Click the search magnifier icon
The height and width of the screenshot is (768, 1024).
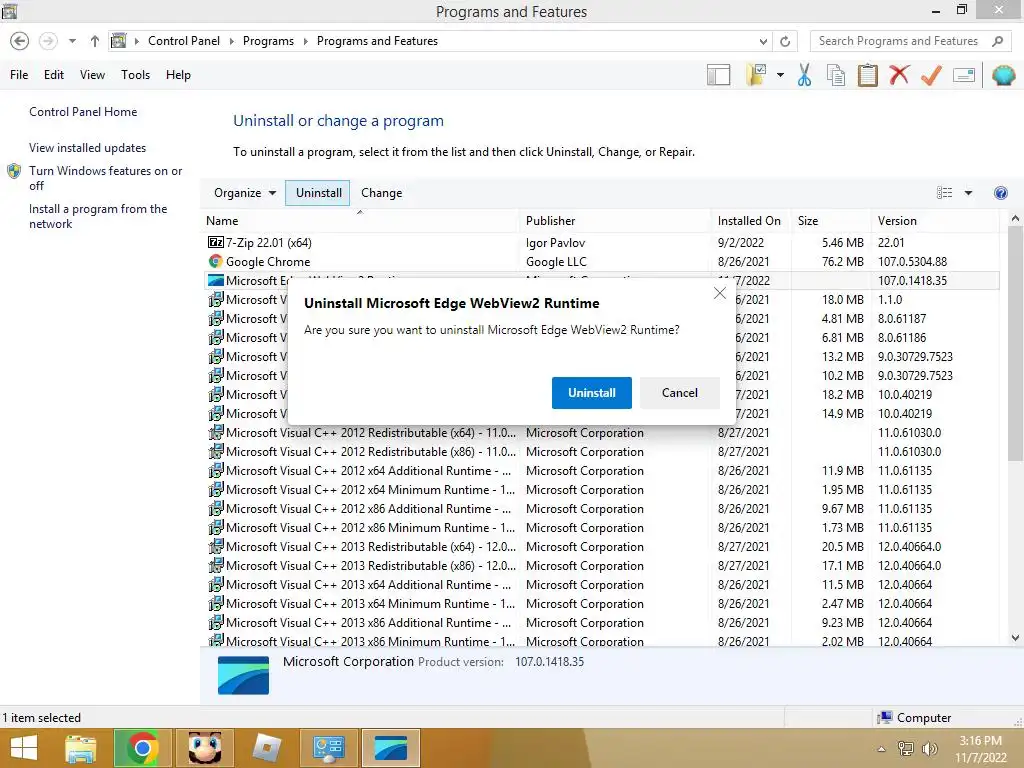[x=997, y=41]
